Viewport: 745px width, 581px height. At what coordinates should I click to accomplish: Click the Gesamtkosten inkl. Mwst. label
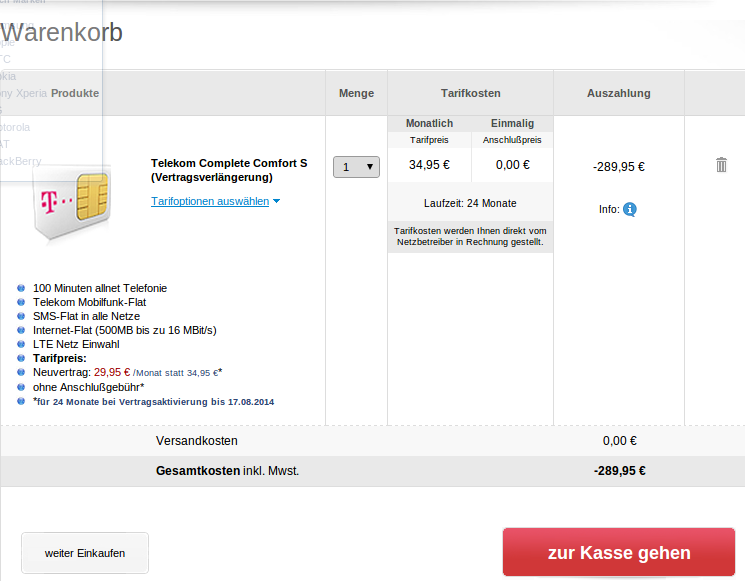[x=228, y=471]
